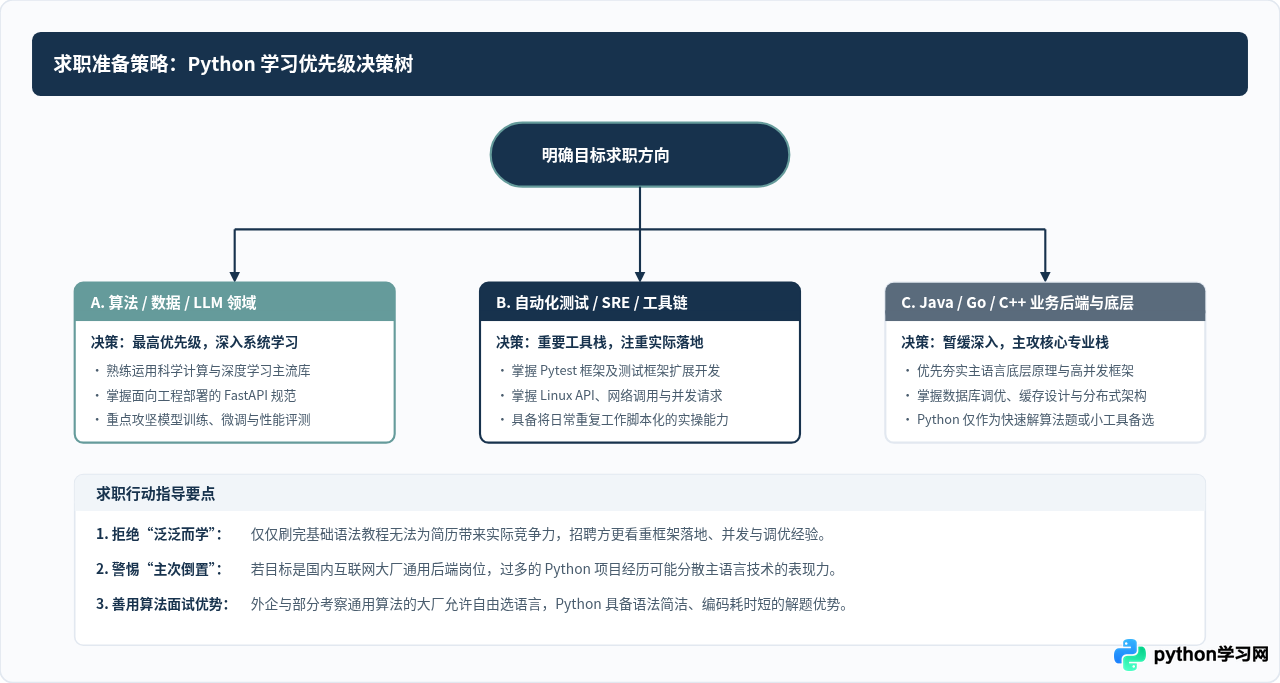Image resolution: width=1280 pixels, height=683 pixels.
Task: Click Python 仅作为快速解算法题或小工具备选
Action: point(1035,420)
